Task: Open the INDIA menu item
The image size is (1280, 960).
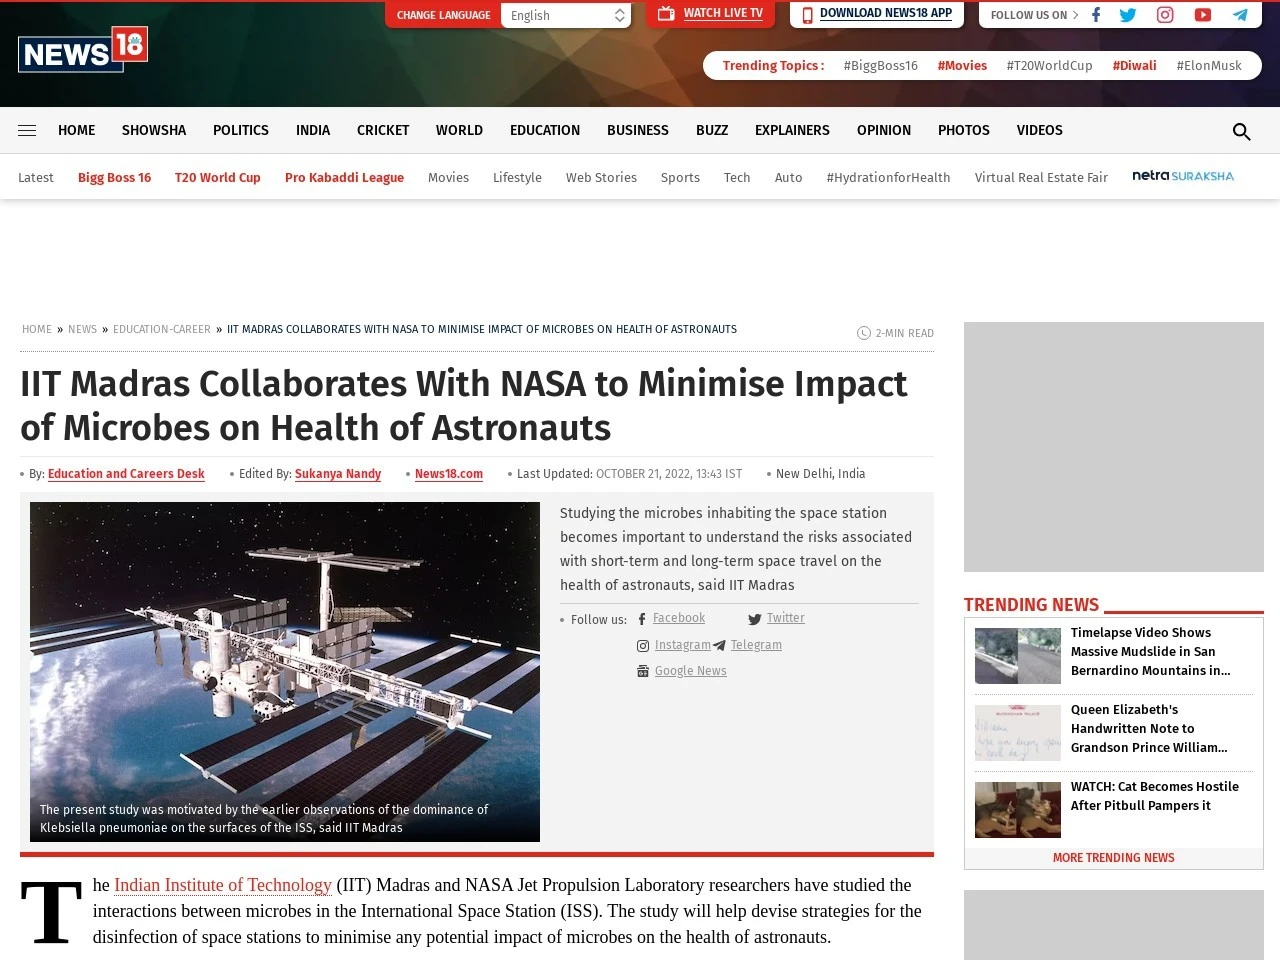Action: 313,130
